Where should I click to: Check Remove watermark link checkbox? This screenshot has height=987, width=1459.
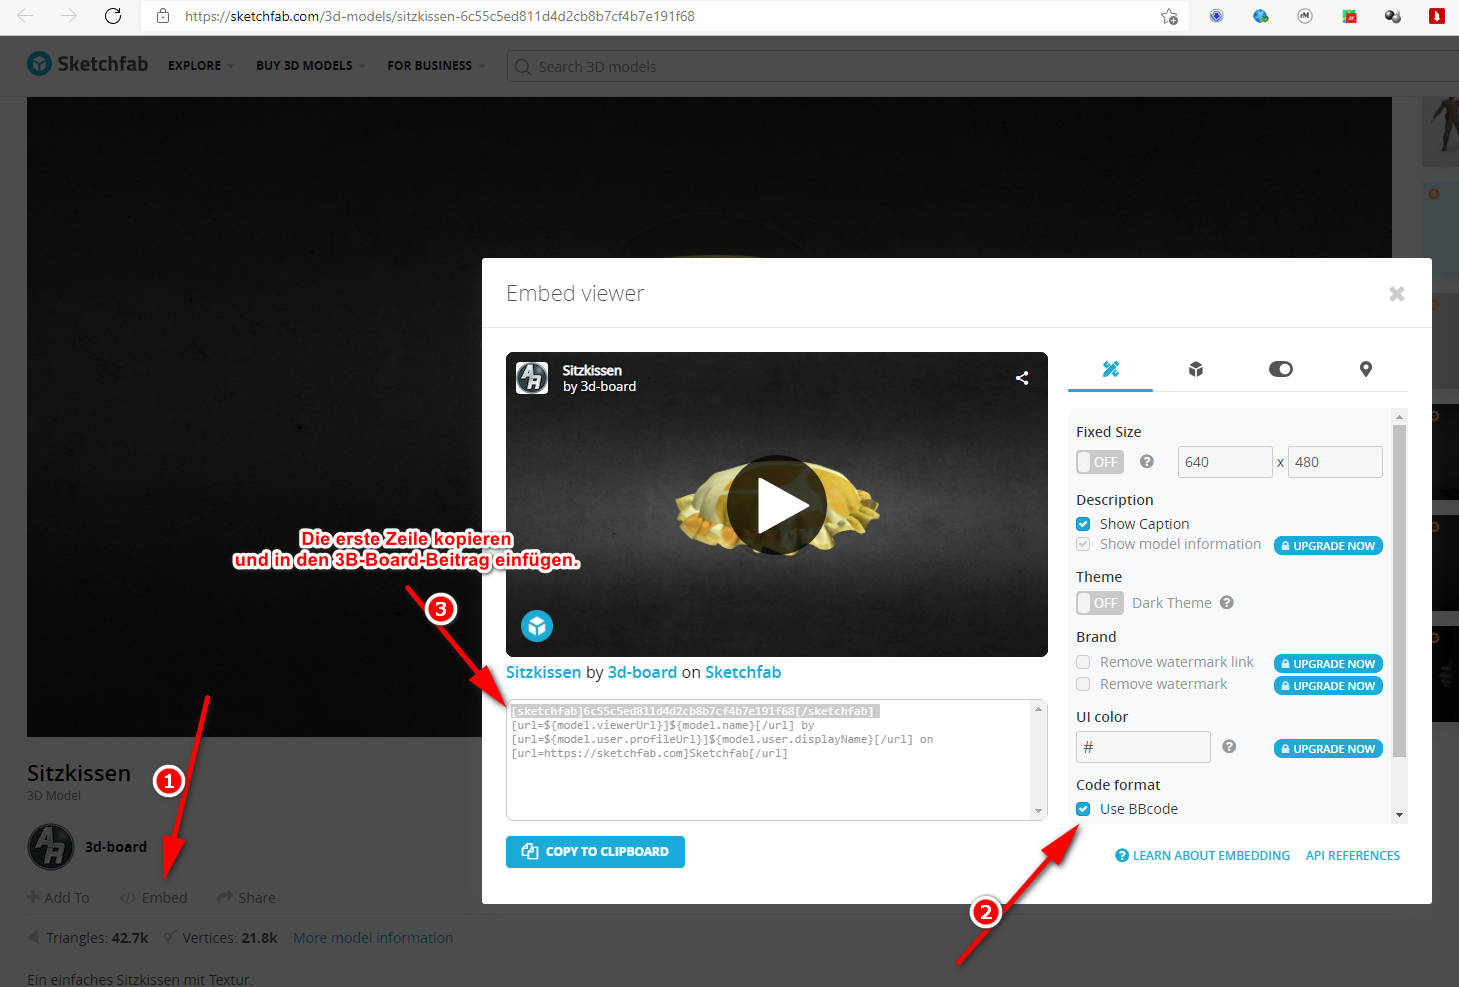click(x=1083, y=662)
